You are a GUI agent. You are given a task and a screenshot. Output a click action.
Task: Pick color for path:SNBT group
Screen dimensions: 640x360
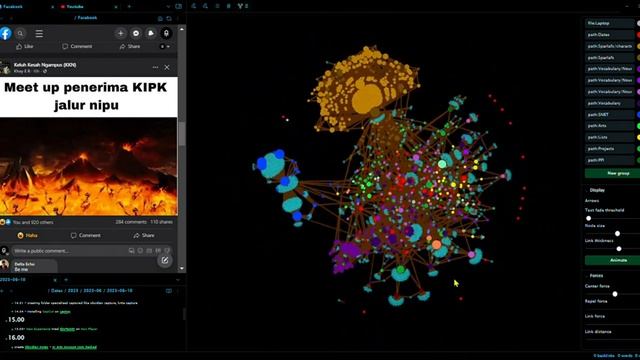coord(638,115)
